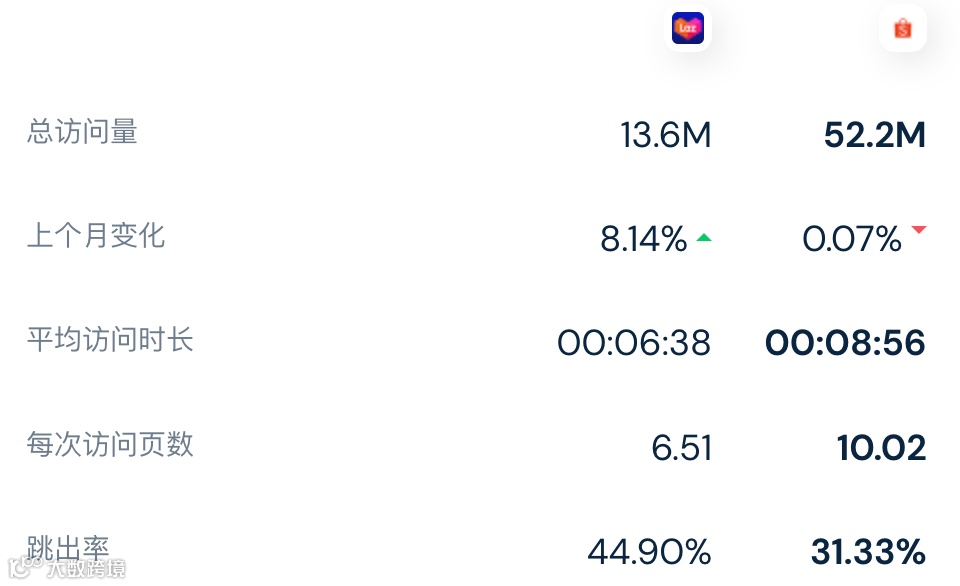Click the Lazada app icon
The width and height of the screenshot is (960, 586).
coord(688,28)
